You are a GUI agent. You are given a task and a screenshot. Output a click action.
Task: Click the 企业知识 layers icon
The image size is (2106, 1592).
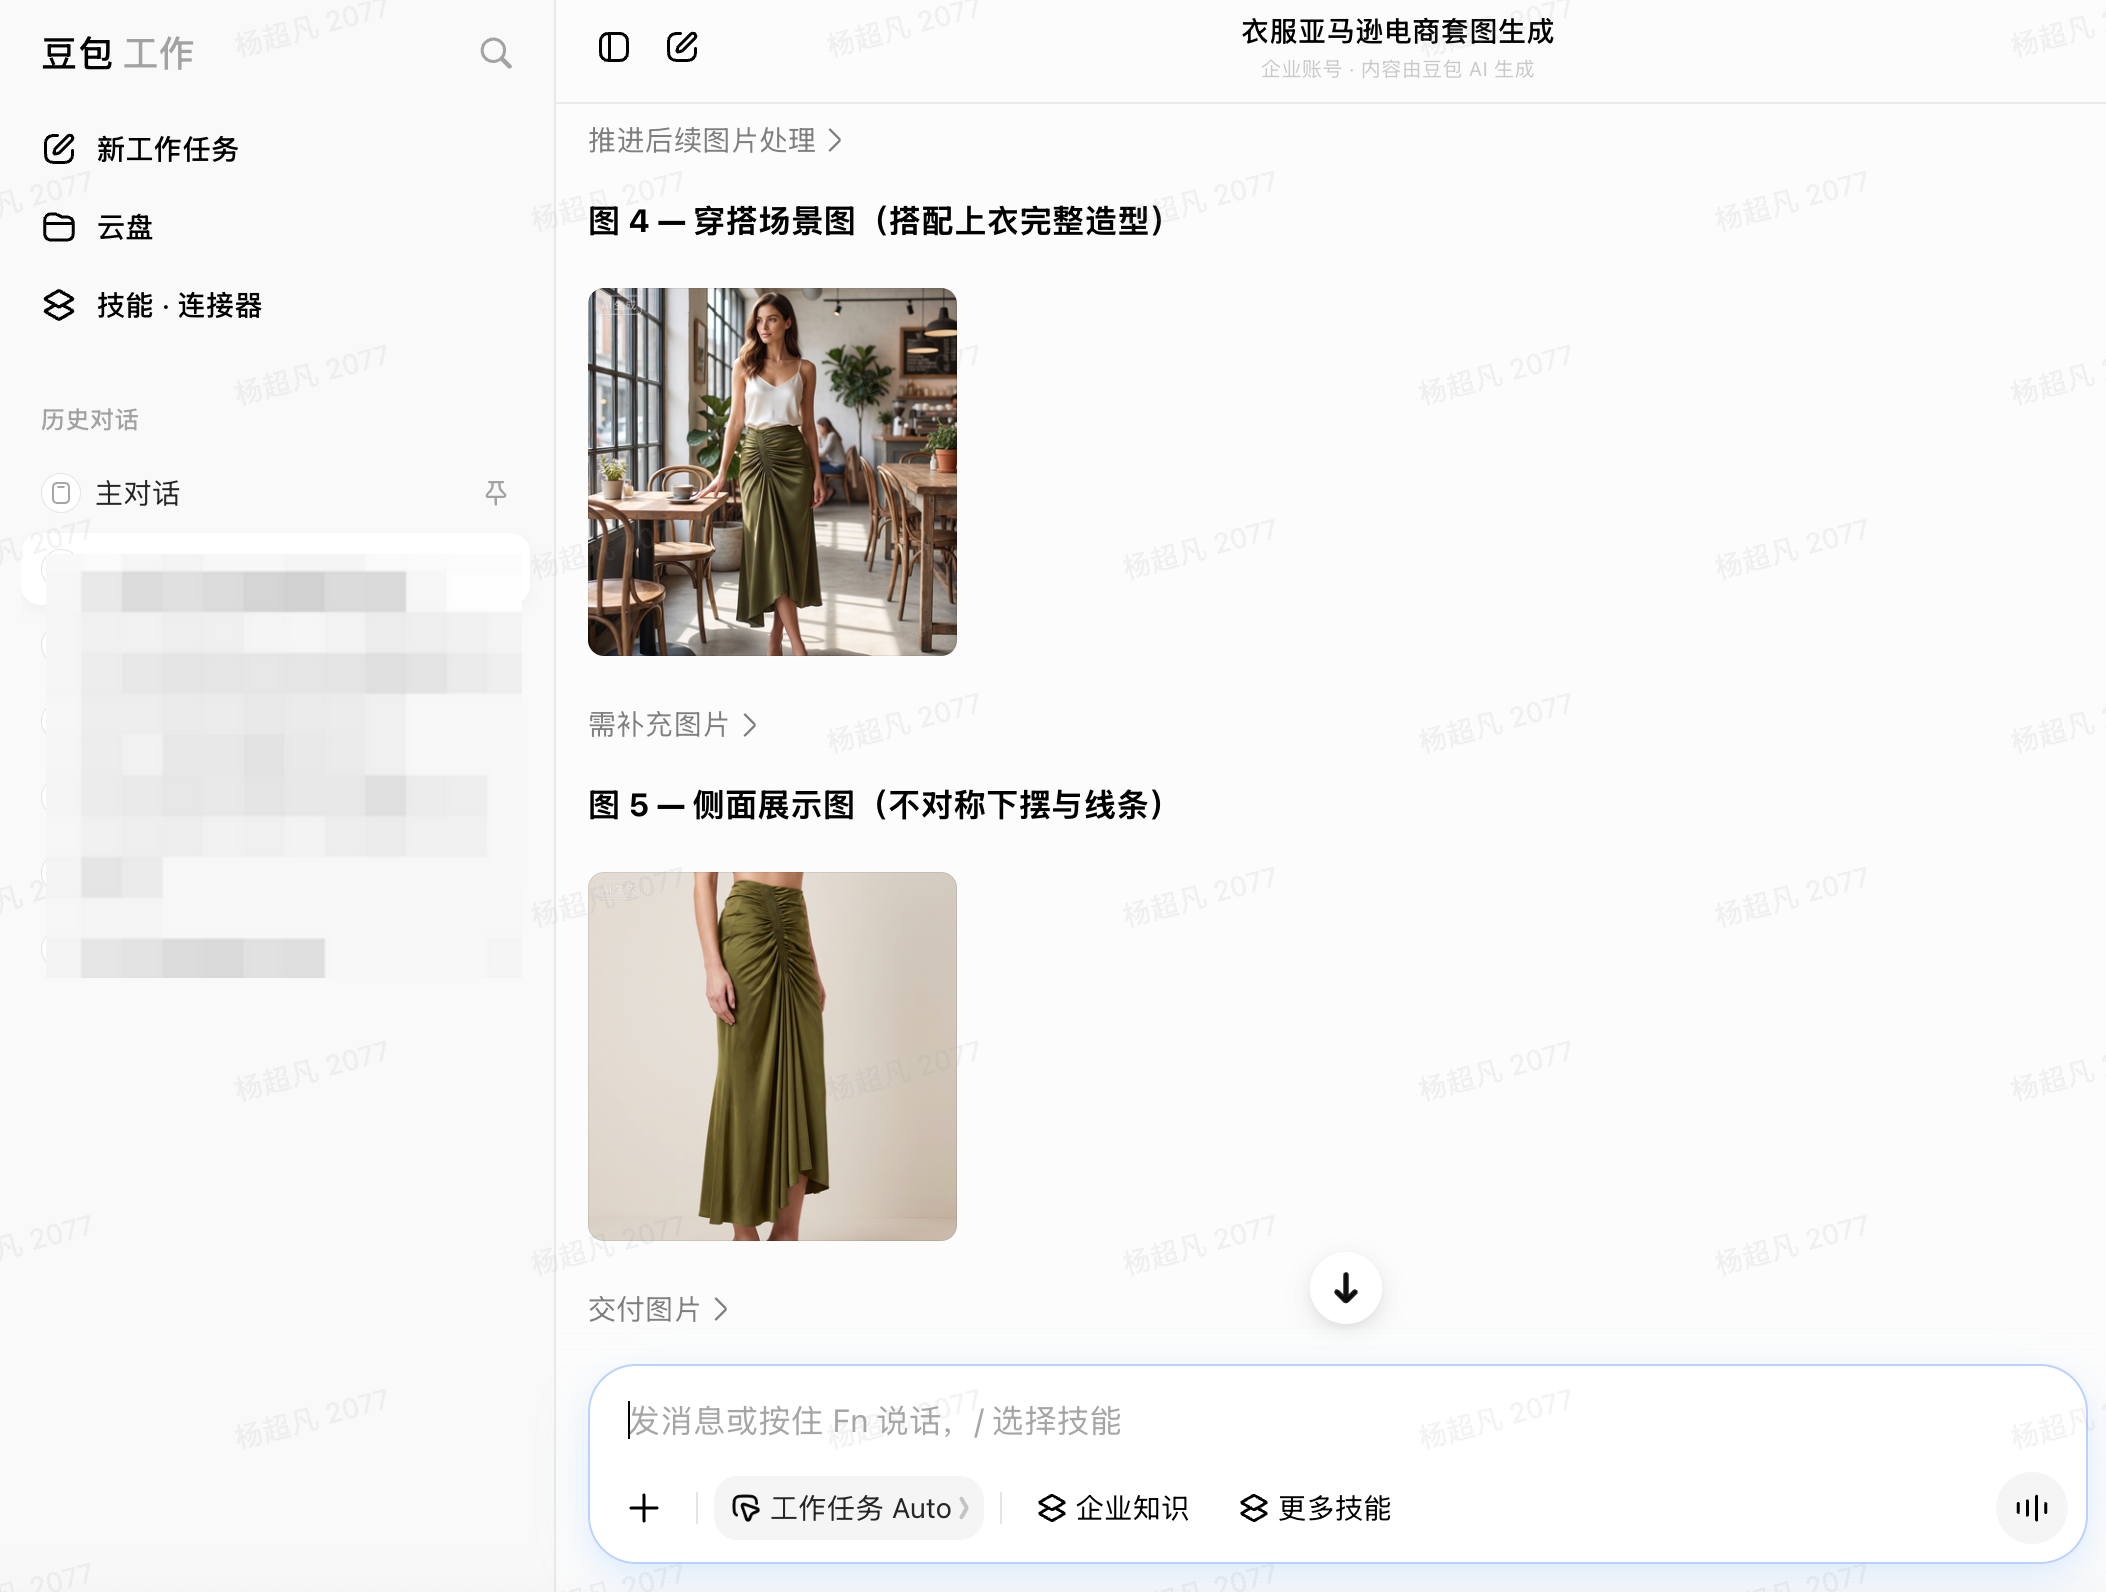pyautogui.click(x=1051, y=1508)
